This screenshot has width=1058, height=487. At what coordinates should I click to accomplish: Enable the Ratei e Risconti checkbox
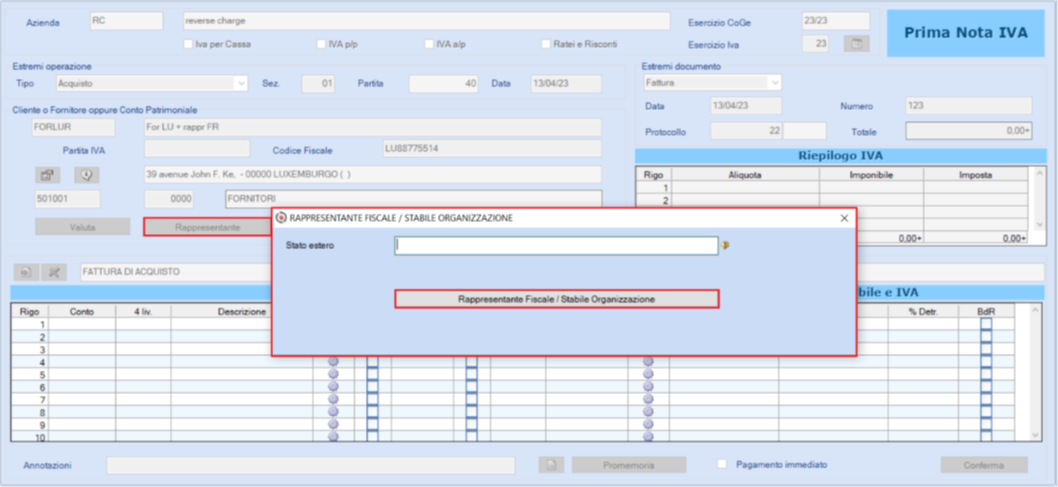click(x=547, y=45)
